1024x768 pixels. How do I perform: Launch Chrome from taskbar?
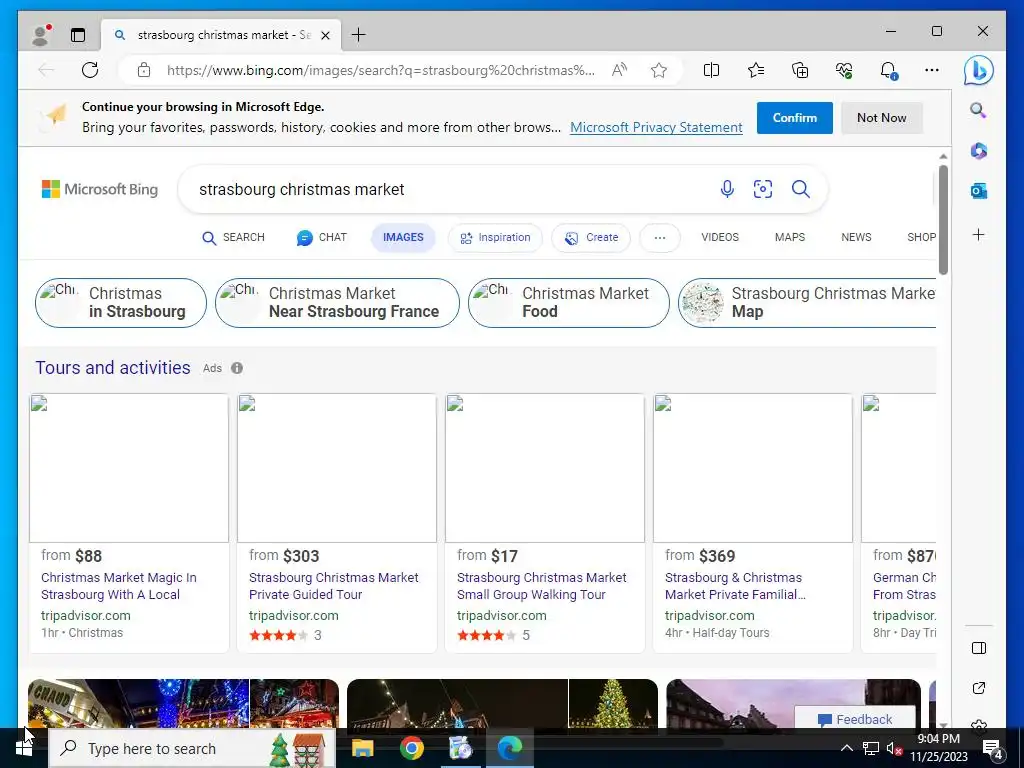coord(411,748)
